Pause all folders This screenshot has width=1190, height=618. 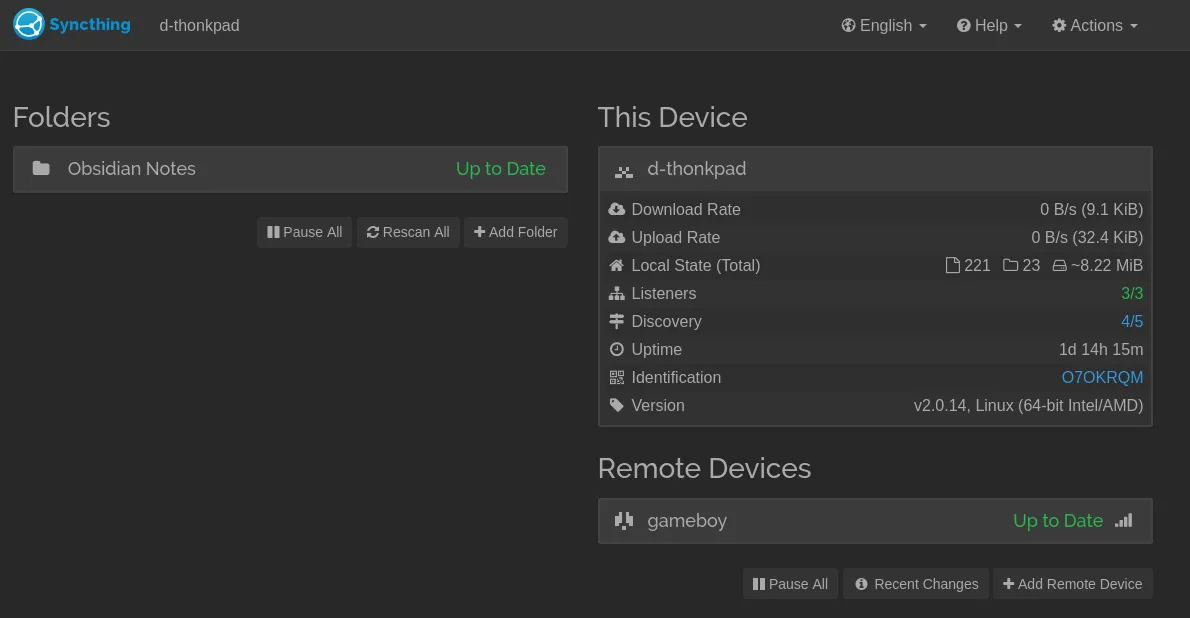coord(305,232)
